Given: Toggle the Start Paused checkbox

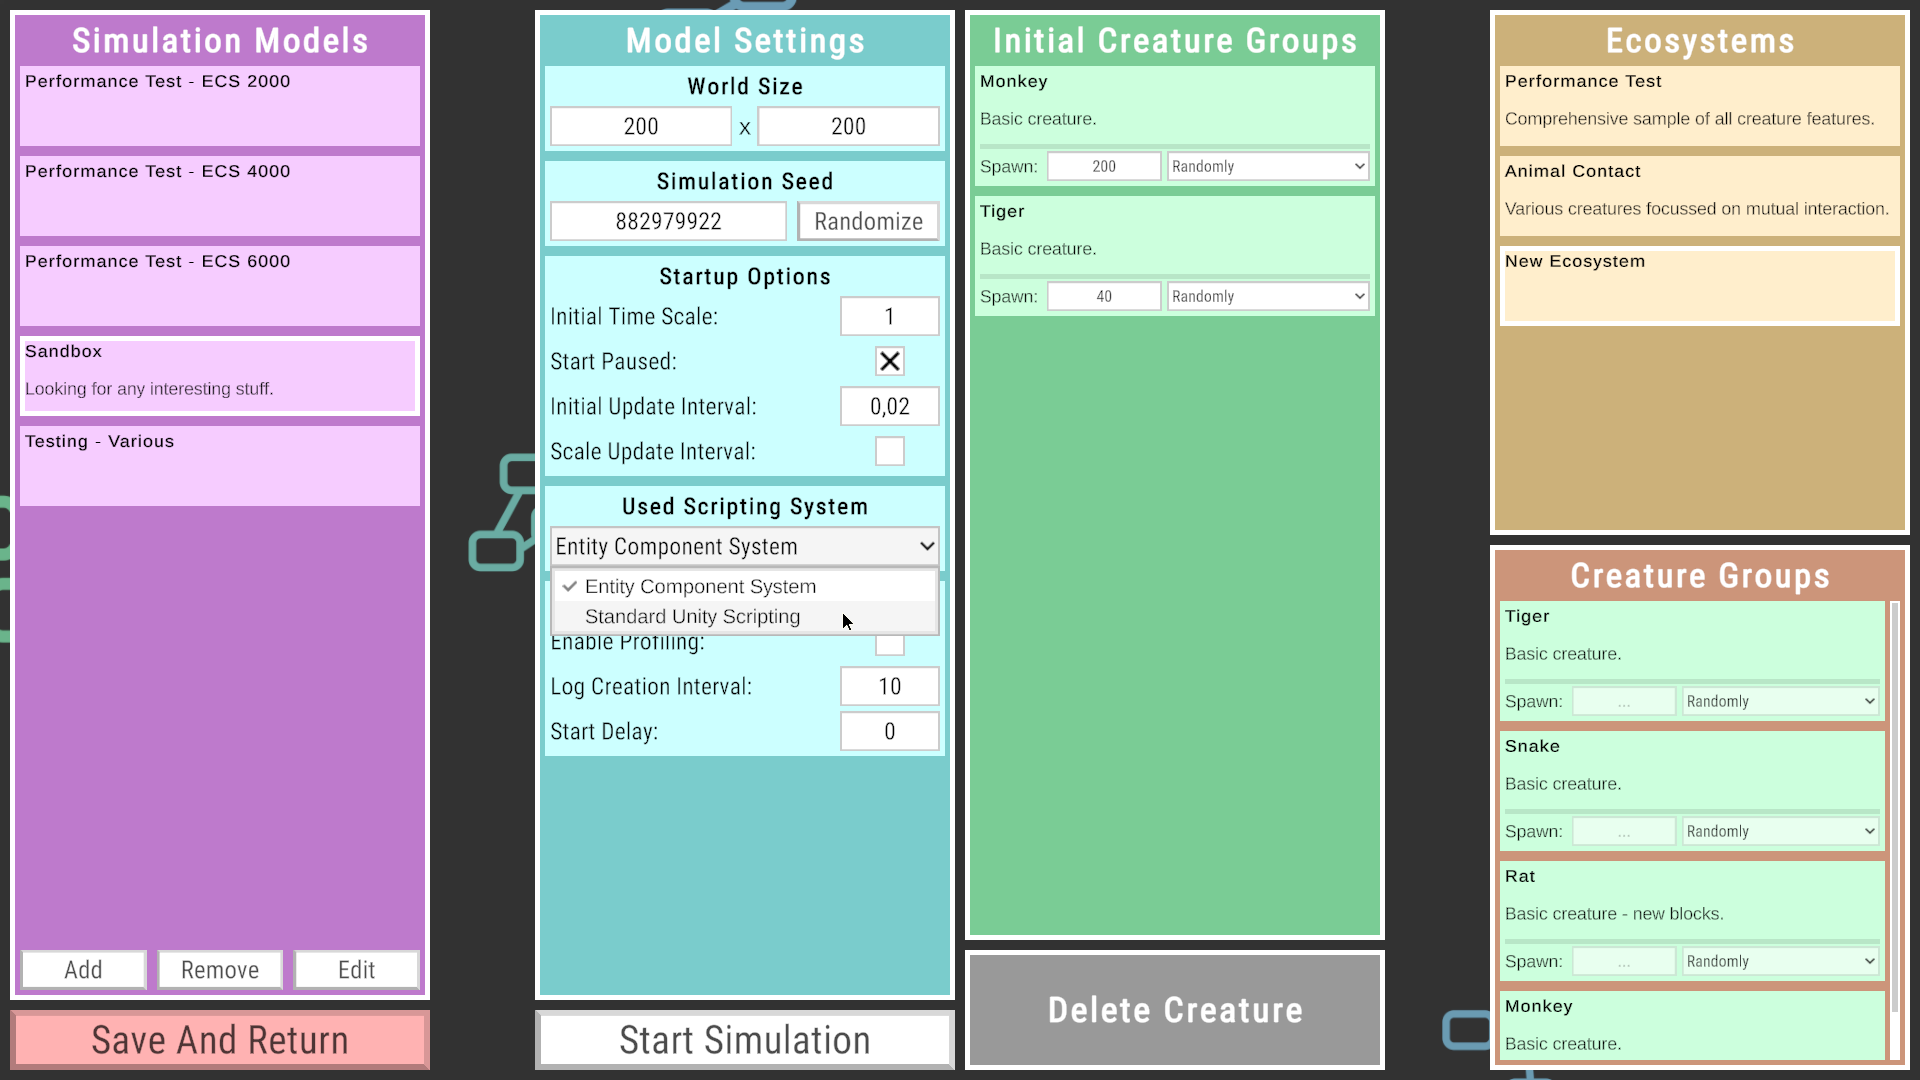Looking at the screenshot, I should tap(889, 361).
